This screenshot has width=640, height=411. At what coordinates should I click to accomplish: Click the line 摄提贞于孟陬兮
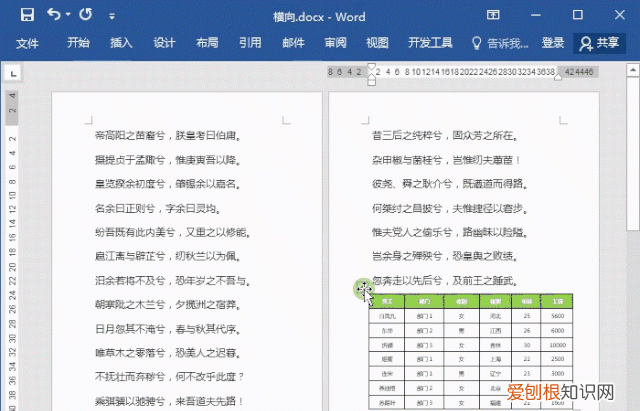168,160
